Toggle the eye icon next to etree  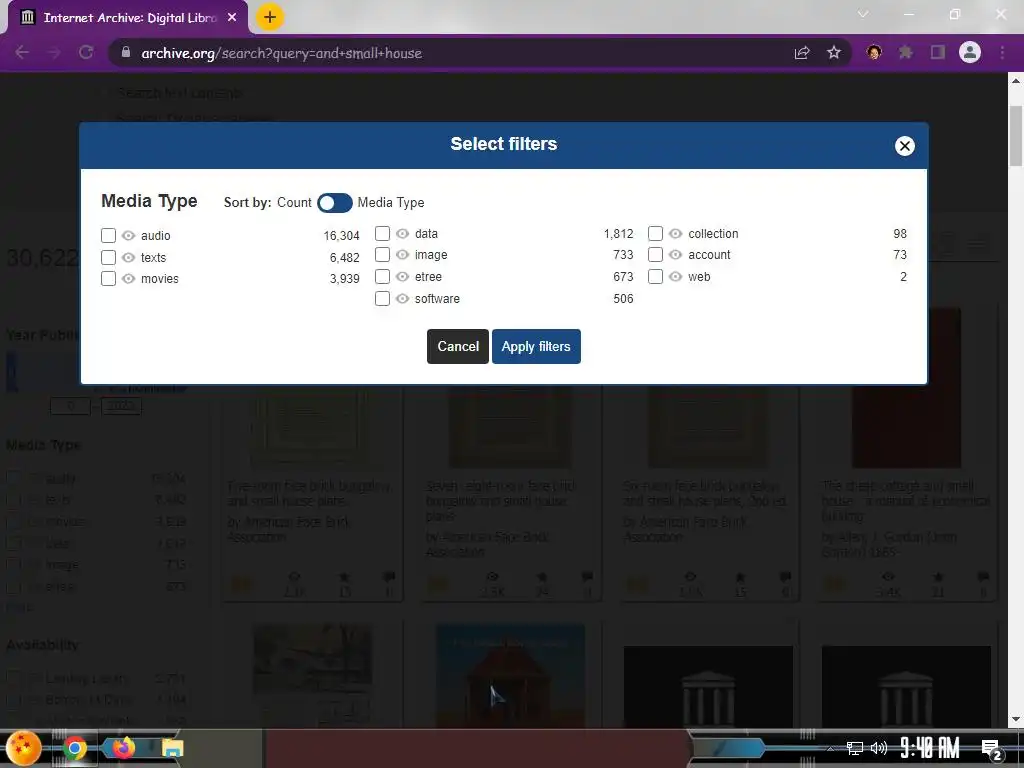point(402,276)
